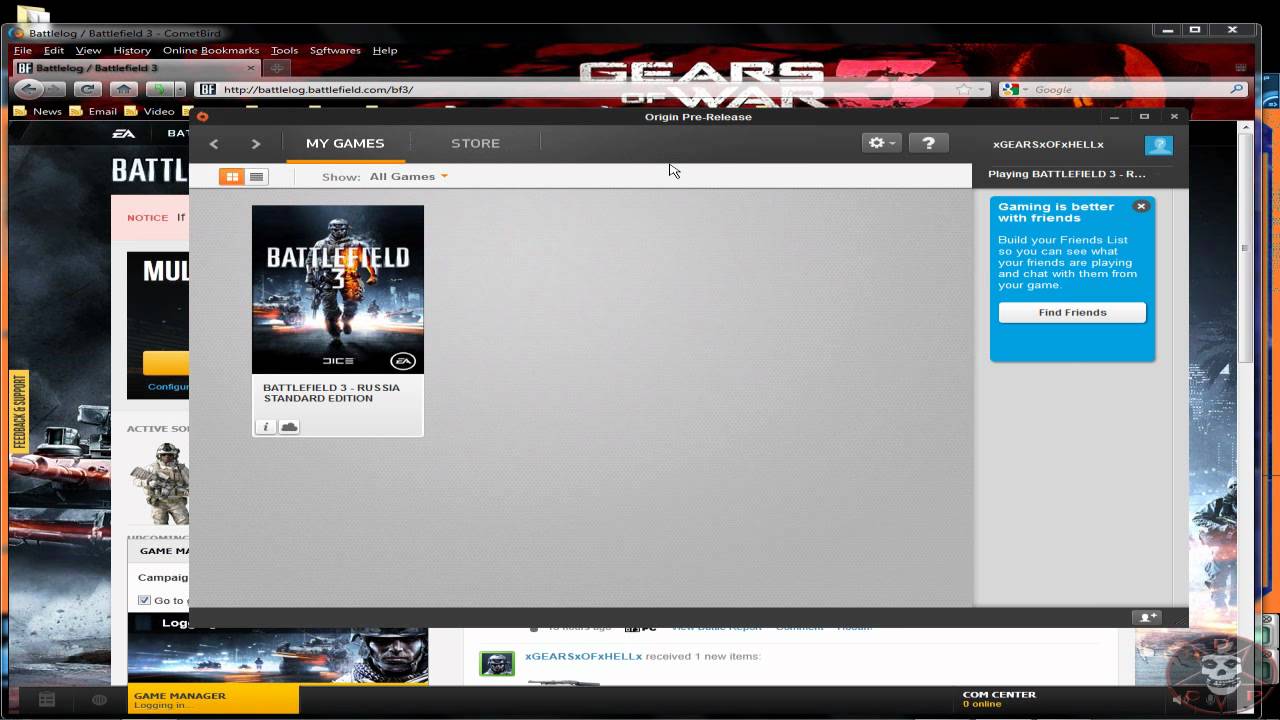Image resolution: width=1280 pixels, height=720 pixels.
Task: Switch Origin library to grid view
Action: tap(232, 177)
